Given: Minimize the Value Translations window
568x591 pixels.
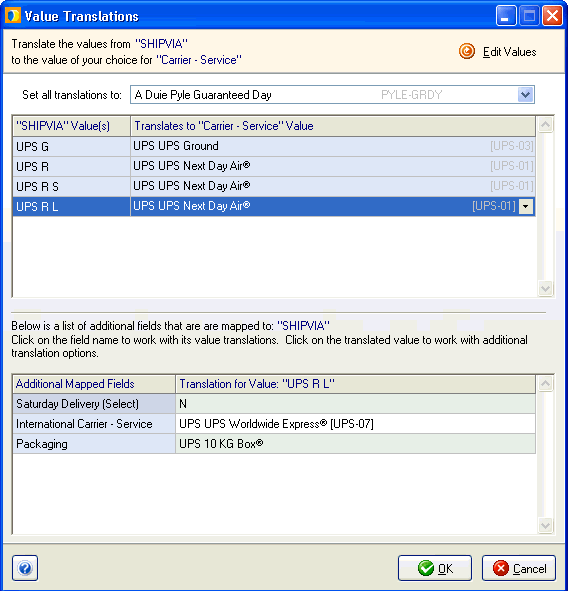Looking at the screenshot, I should click(505, 16).
